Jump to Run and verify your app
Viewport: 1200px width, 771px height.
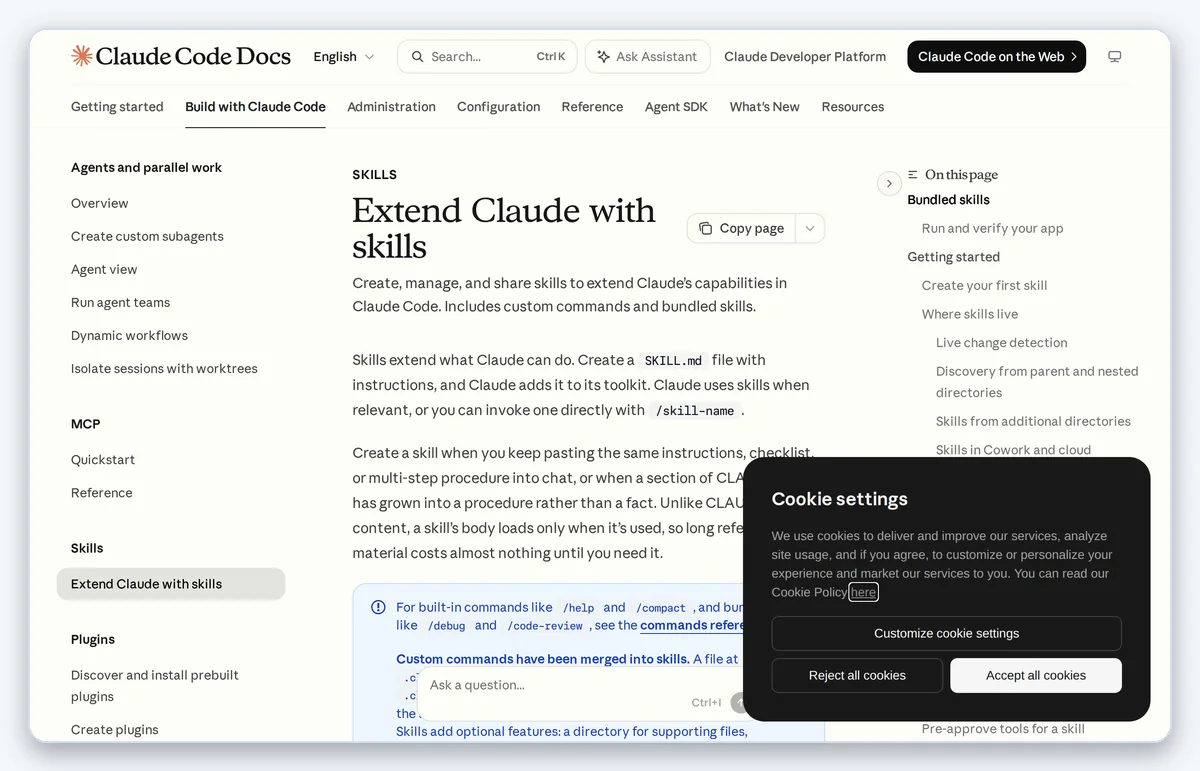click(x=992, y=228)
